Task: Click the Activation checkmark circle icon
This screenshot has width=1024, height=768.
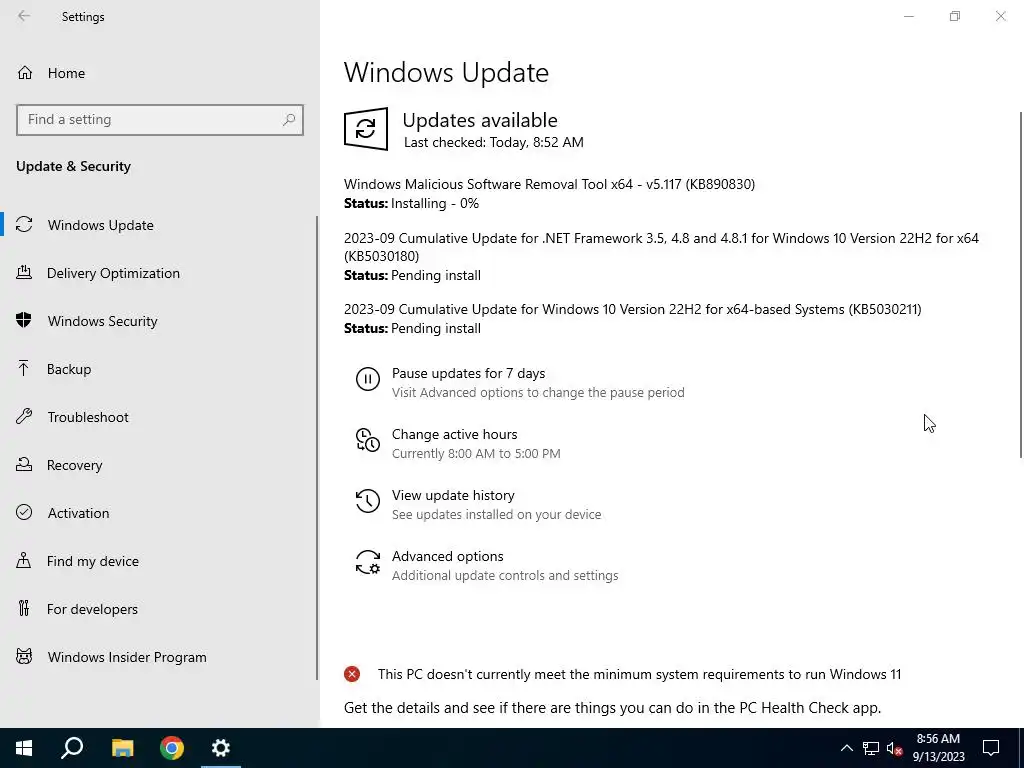Action: [x=24, y=512]
